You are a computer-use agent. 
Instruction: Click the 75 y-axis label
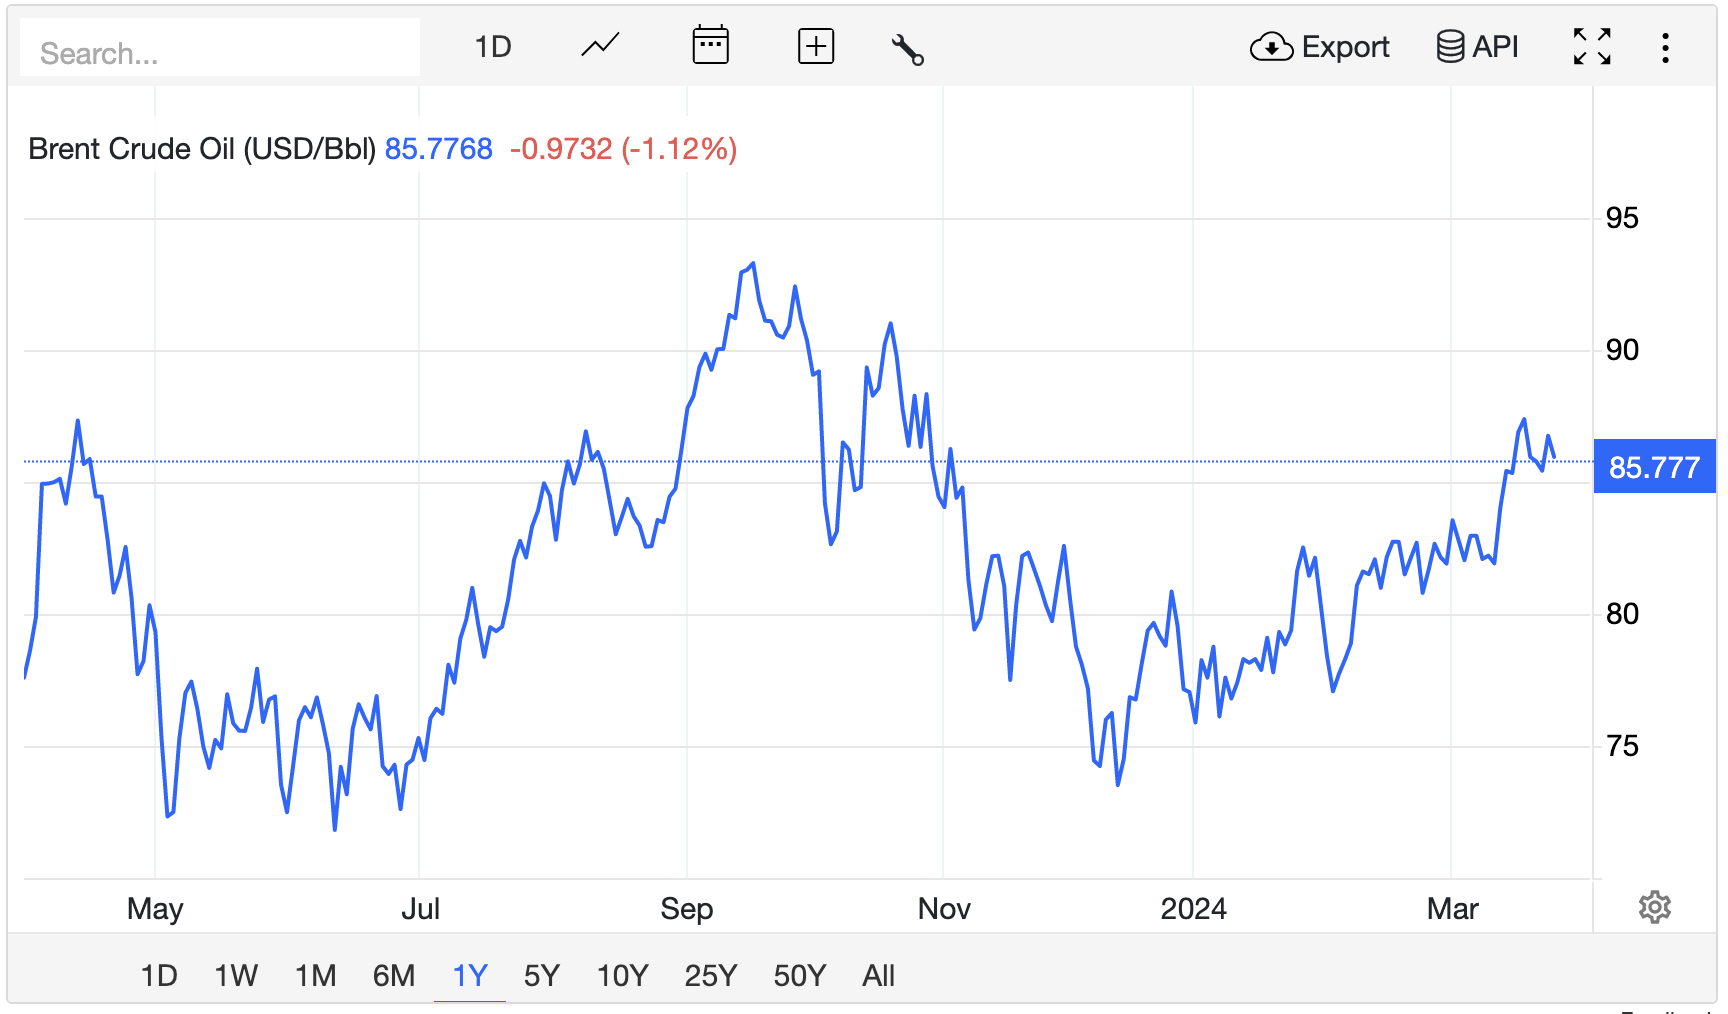(x=1622, y=746)
